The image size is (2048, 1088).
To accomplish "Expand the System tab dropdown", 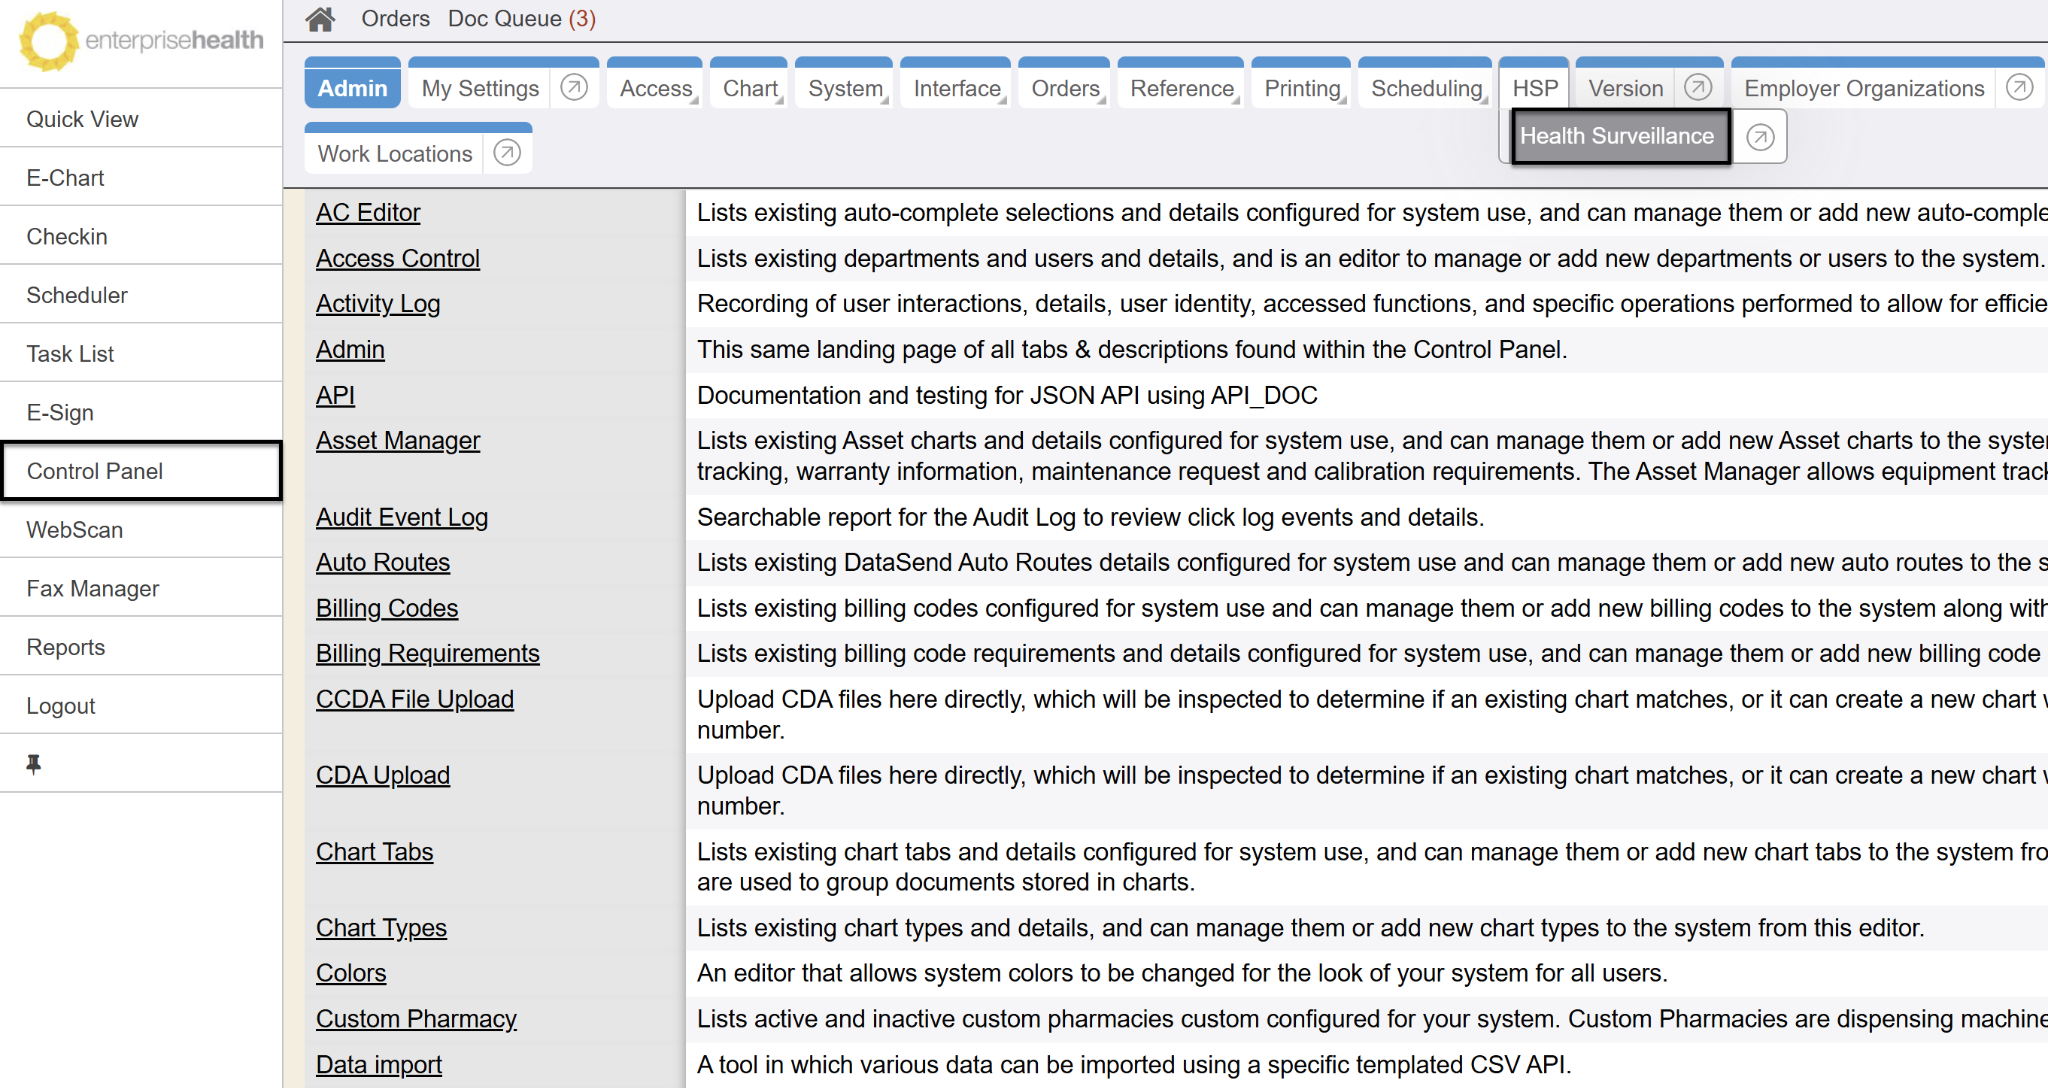I will (846, 89).
